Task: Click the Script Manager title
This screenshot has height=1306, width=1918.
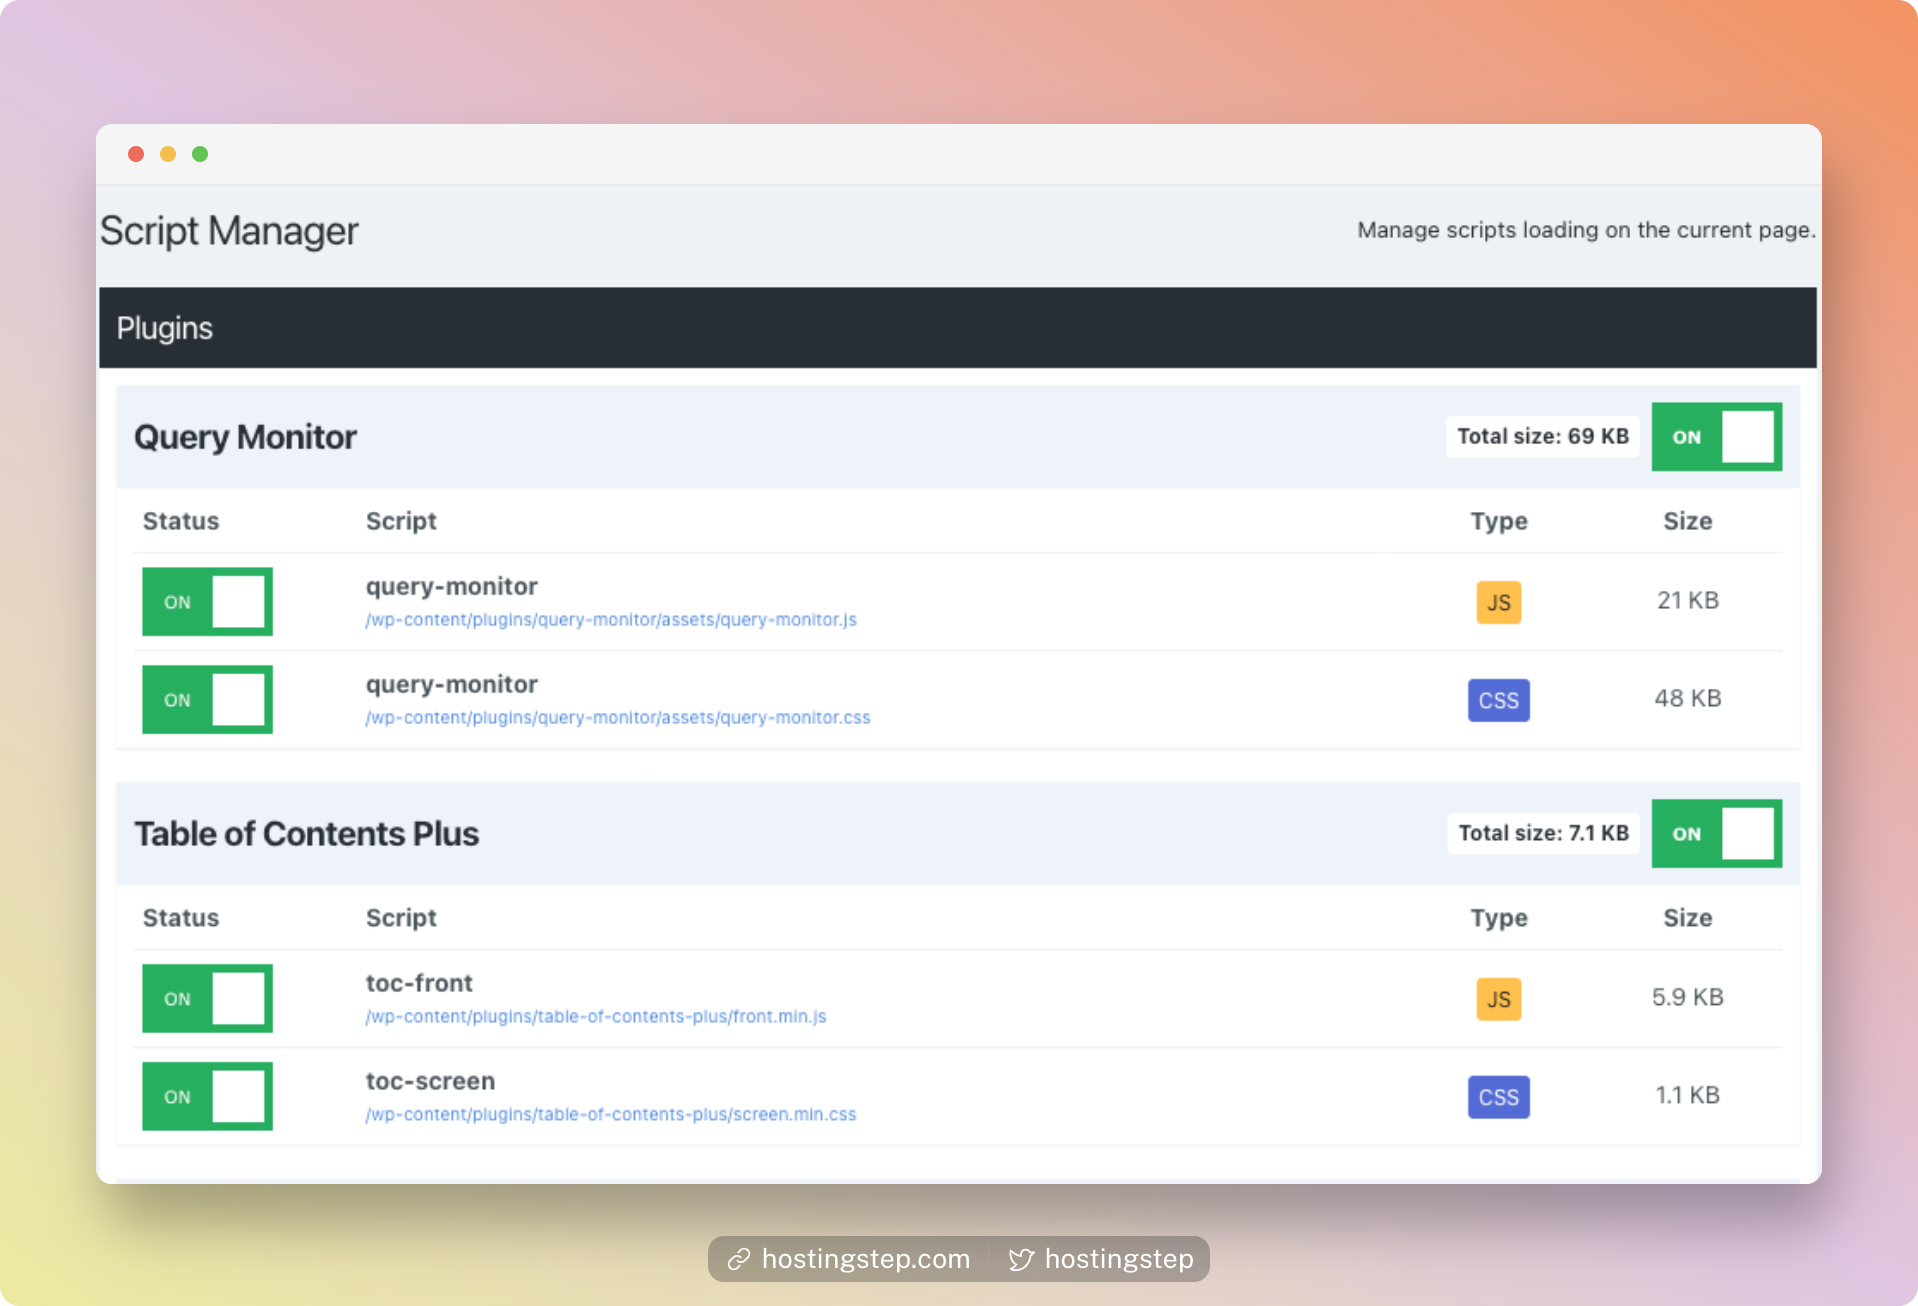Action: (x=229, y=231)
